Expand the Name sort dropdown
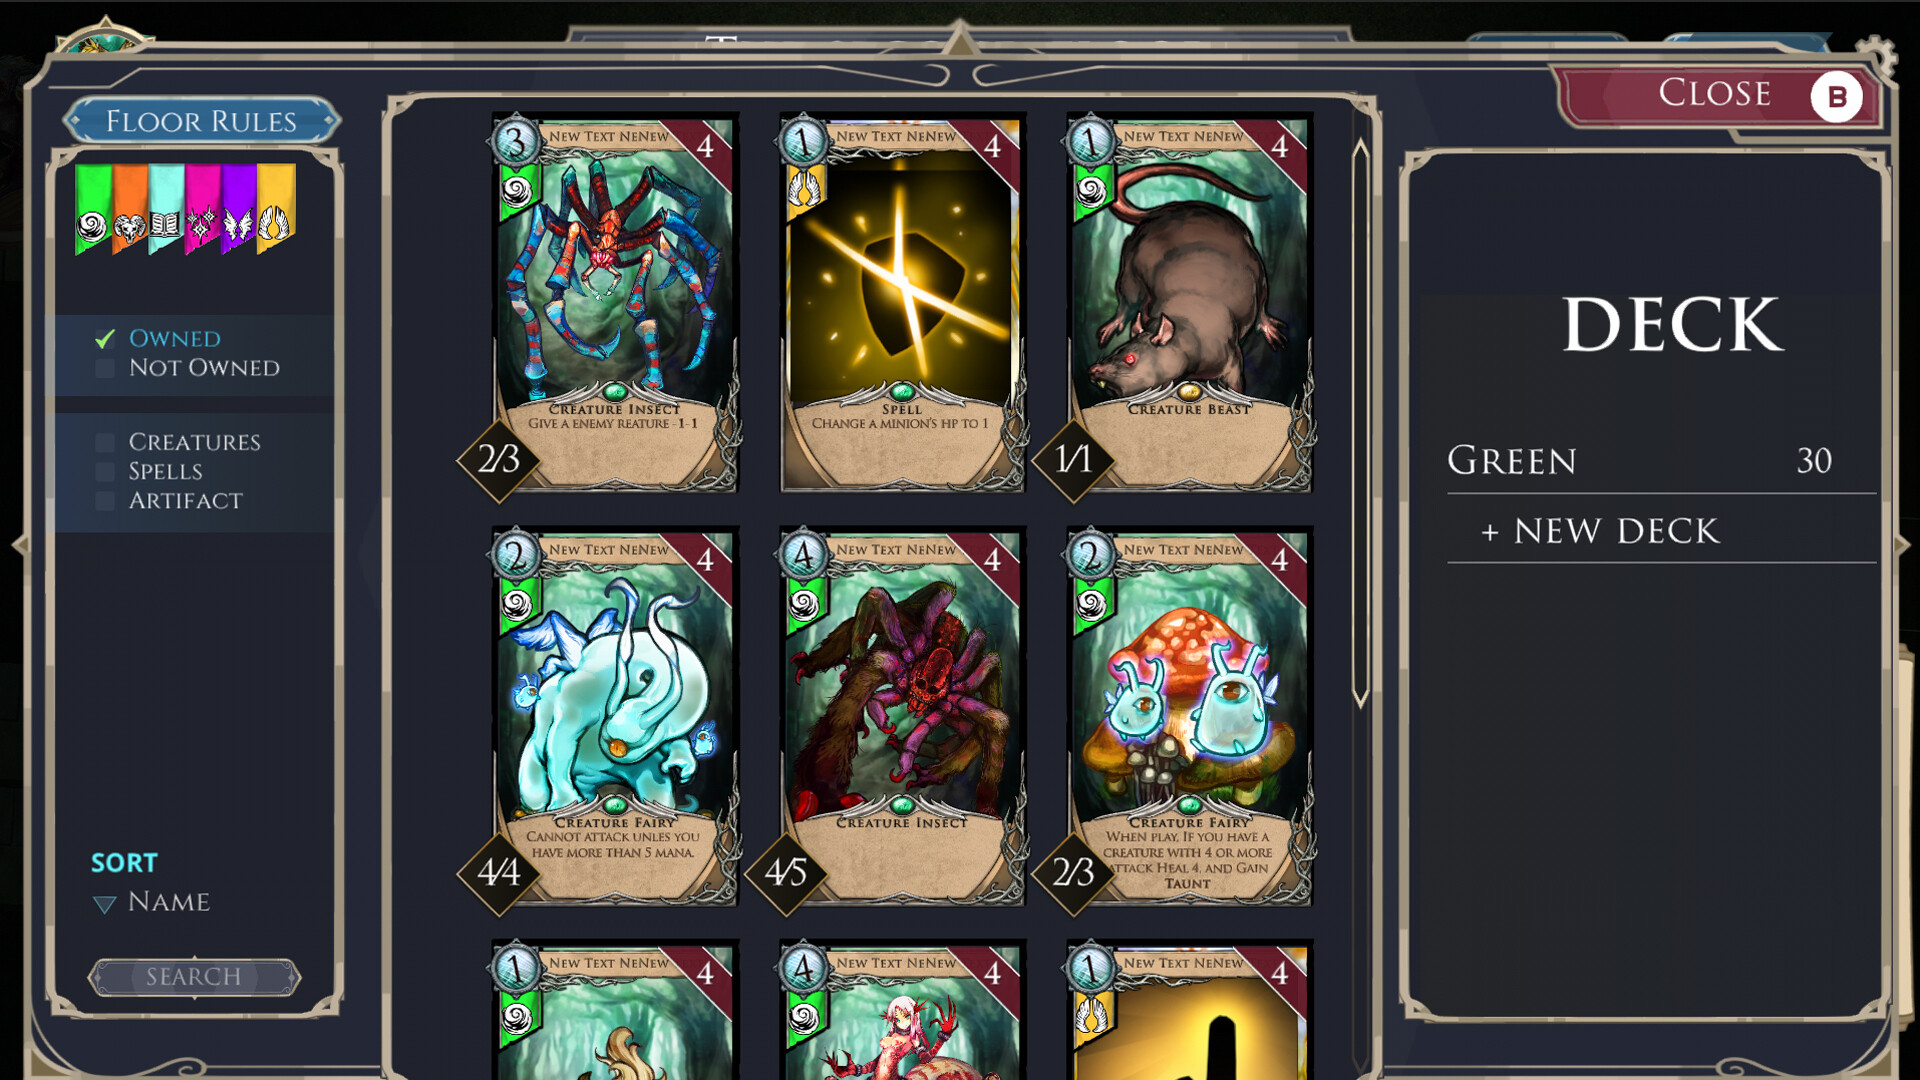The height and width of the screenshot is (1080, 1920). (152, 902)
